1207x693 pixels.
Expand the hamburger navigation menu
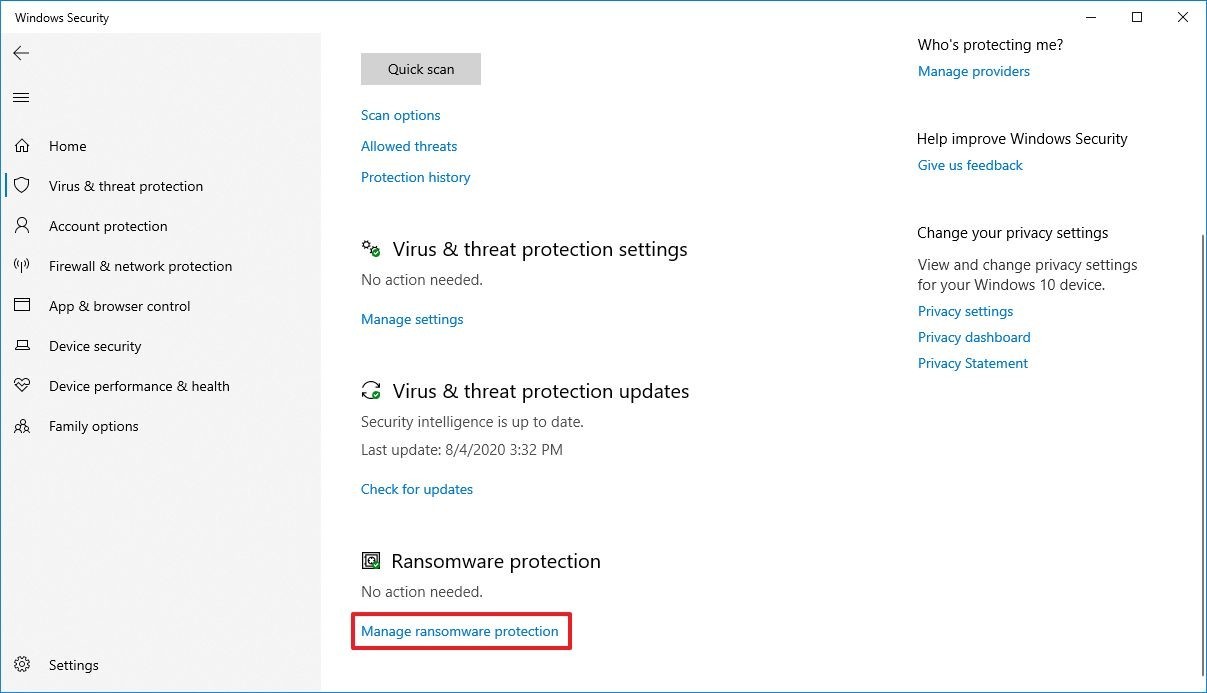point(21,97)
